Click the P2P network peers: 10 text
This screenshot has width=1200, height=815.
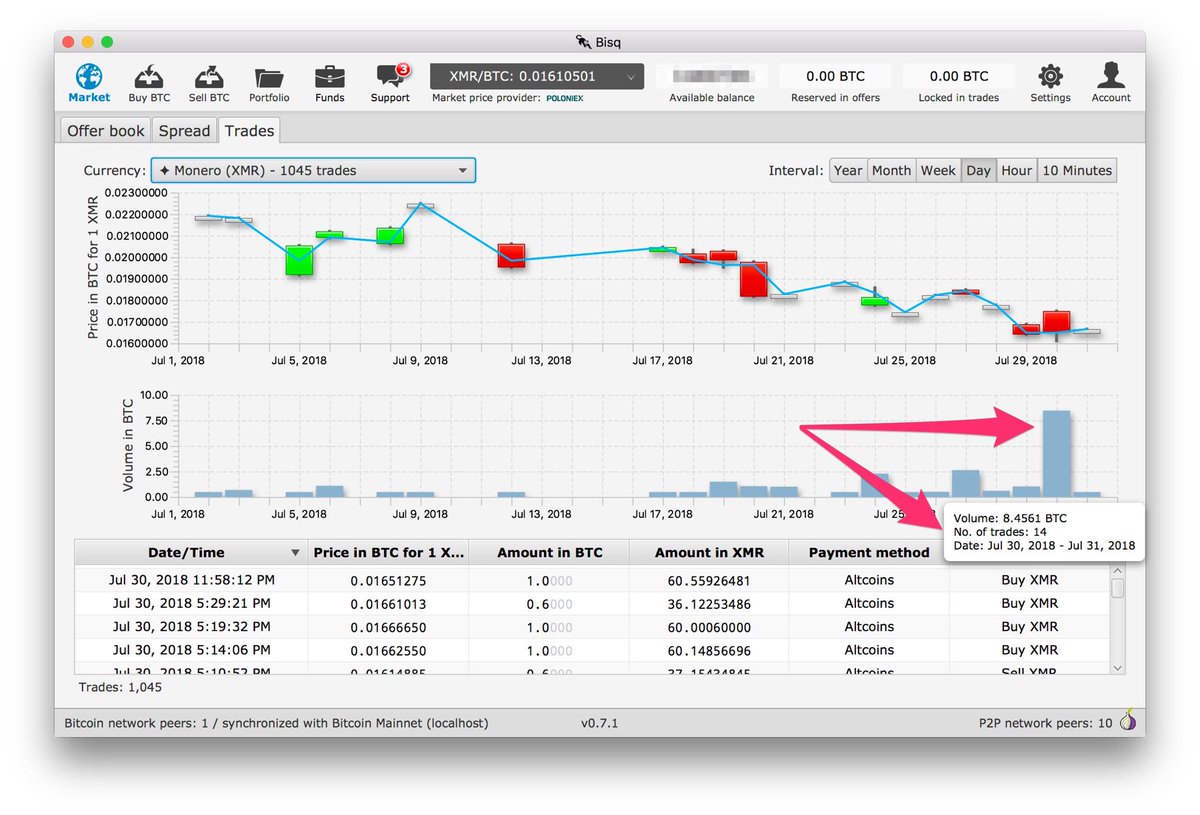tap(1045, 722)
